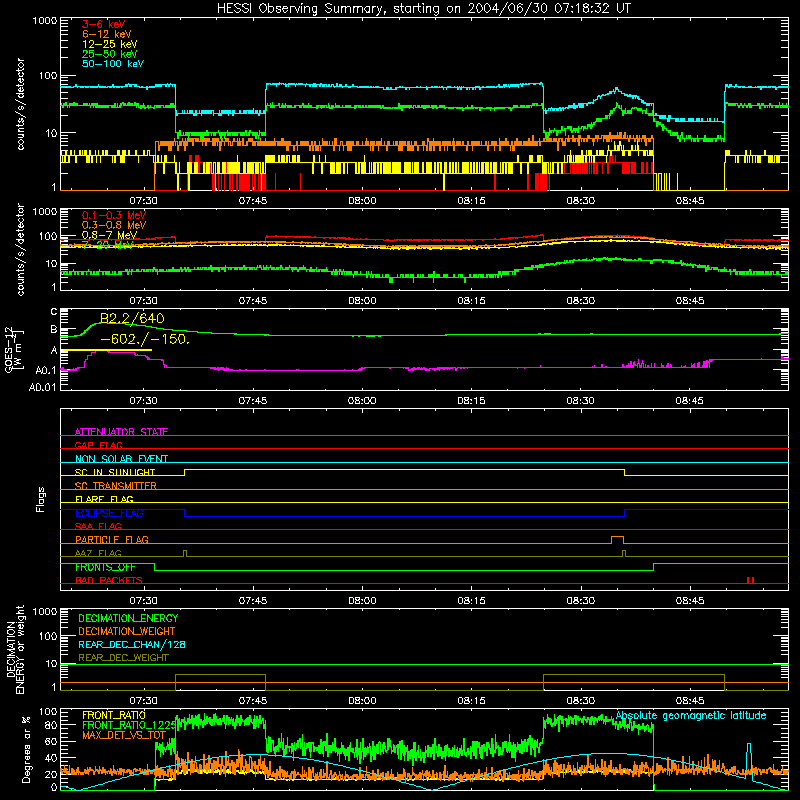Click the Degrees or % axis title

pos(26,749)
